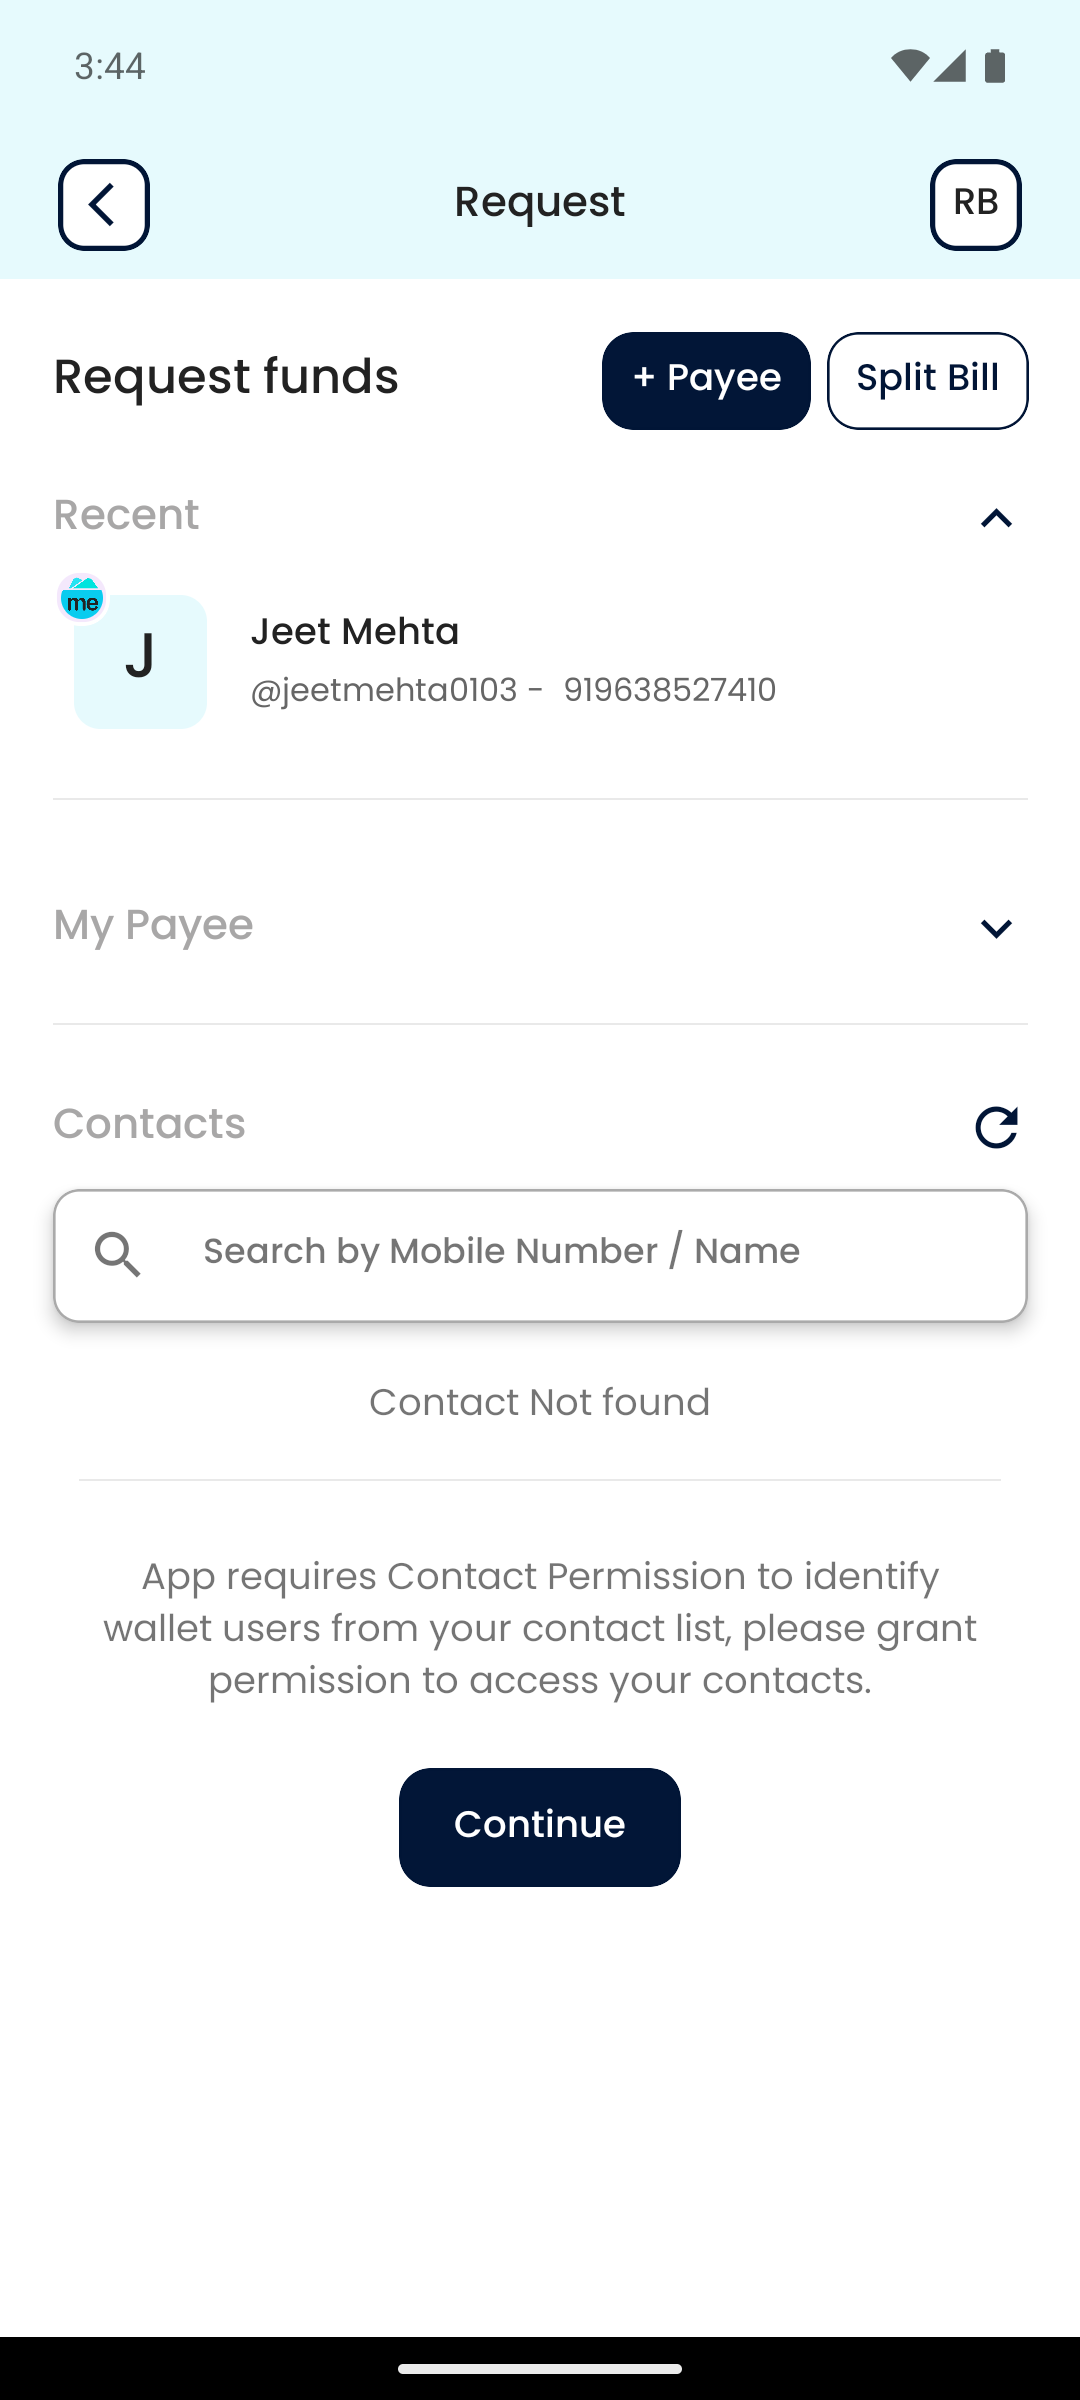The image size is (1080, 2400).
Task: Open the RB profile avatar
Action: (x=975, y=205)
